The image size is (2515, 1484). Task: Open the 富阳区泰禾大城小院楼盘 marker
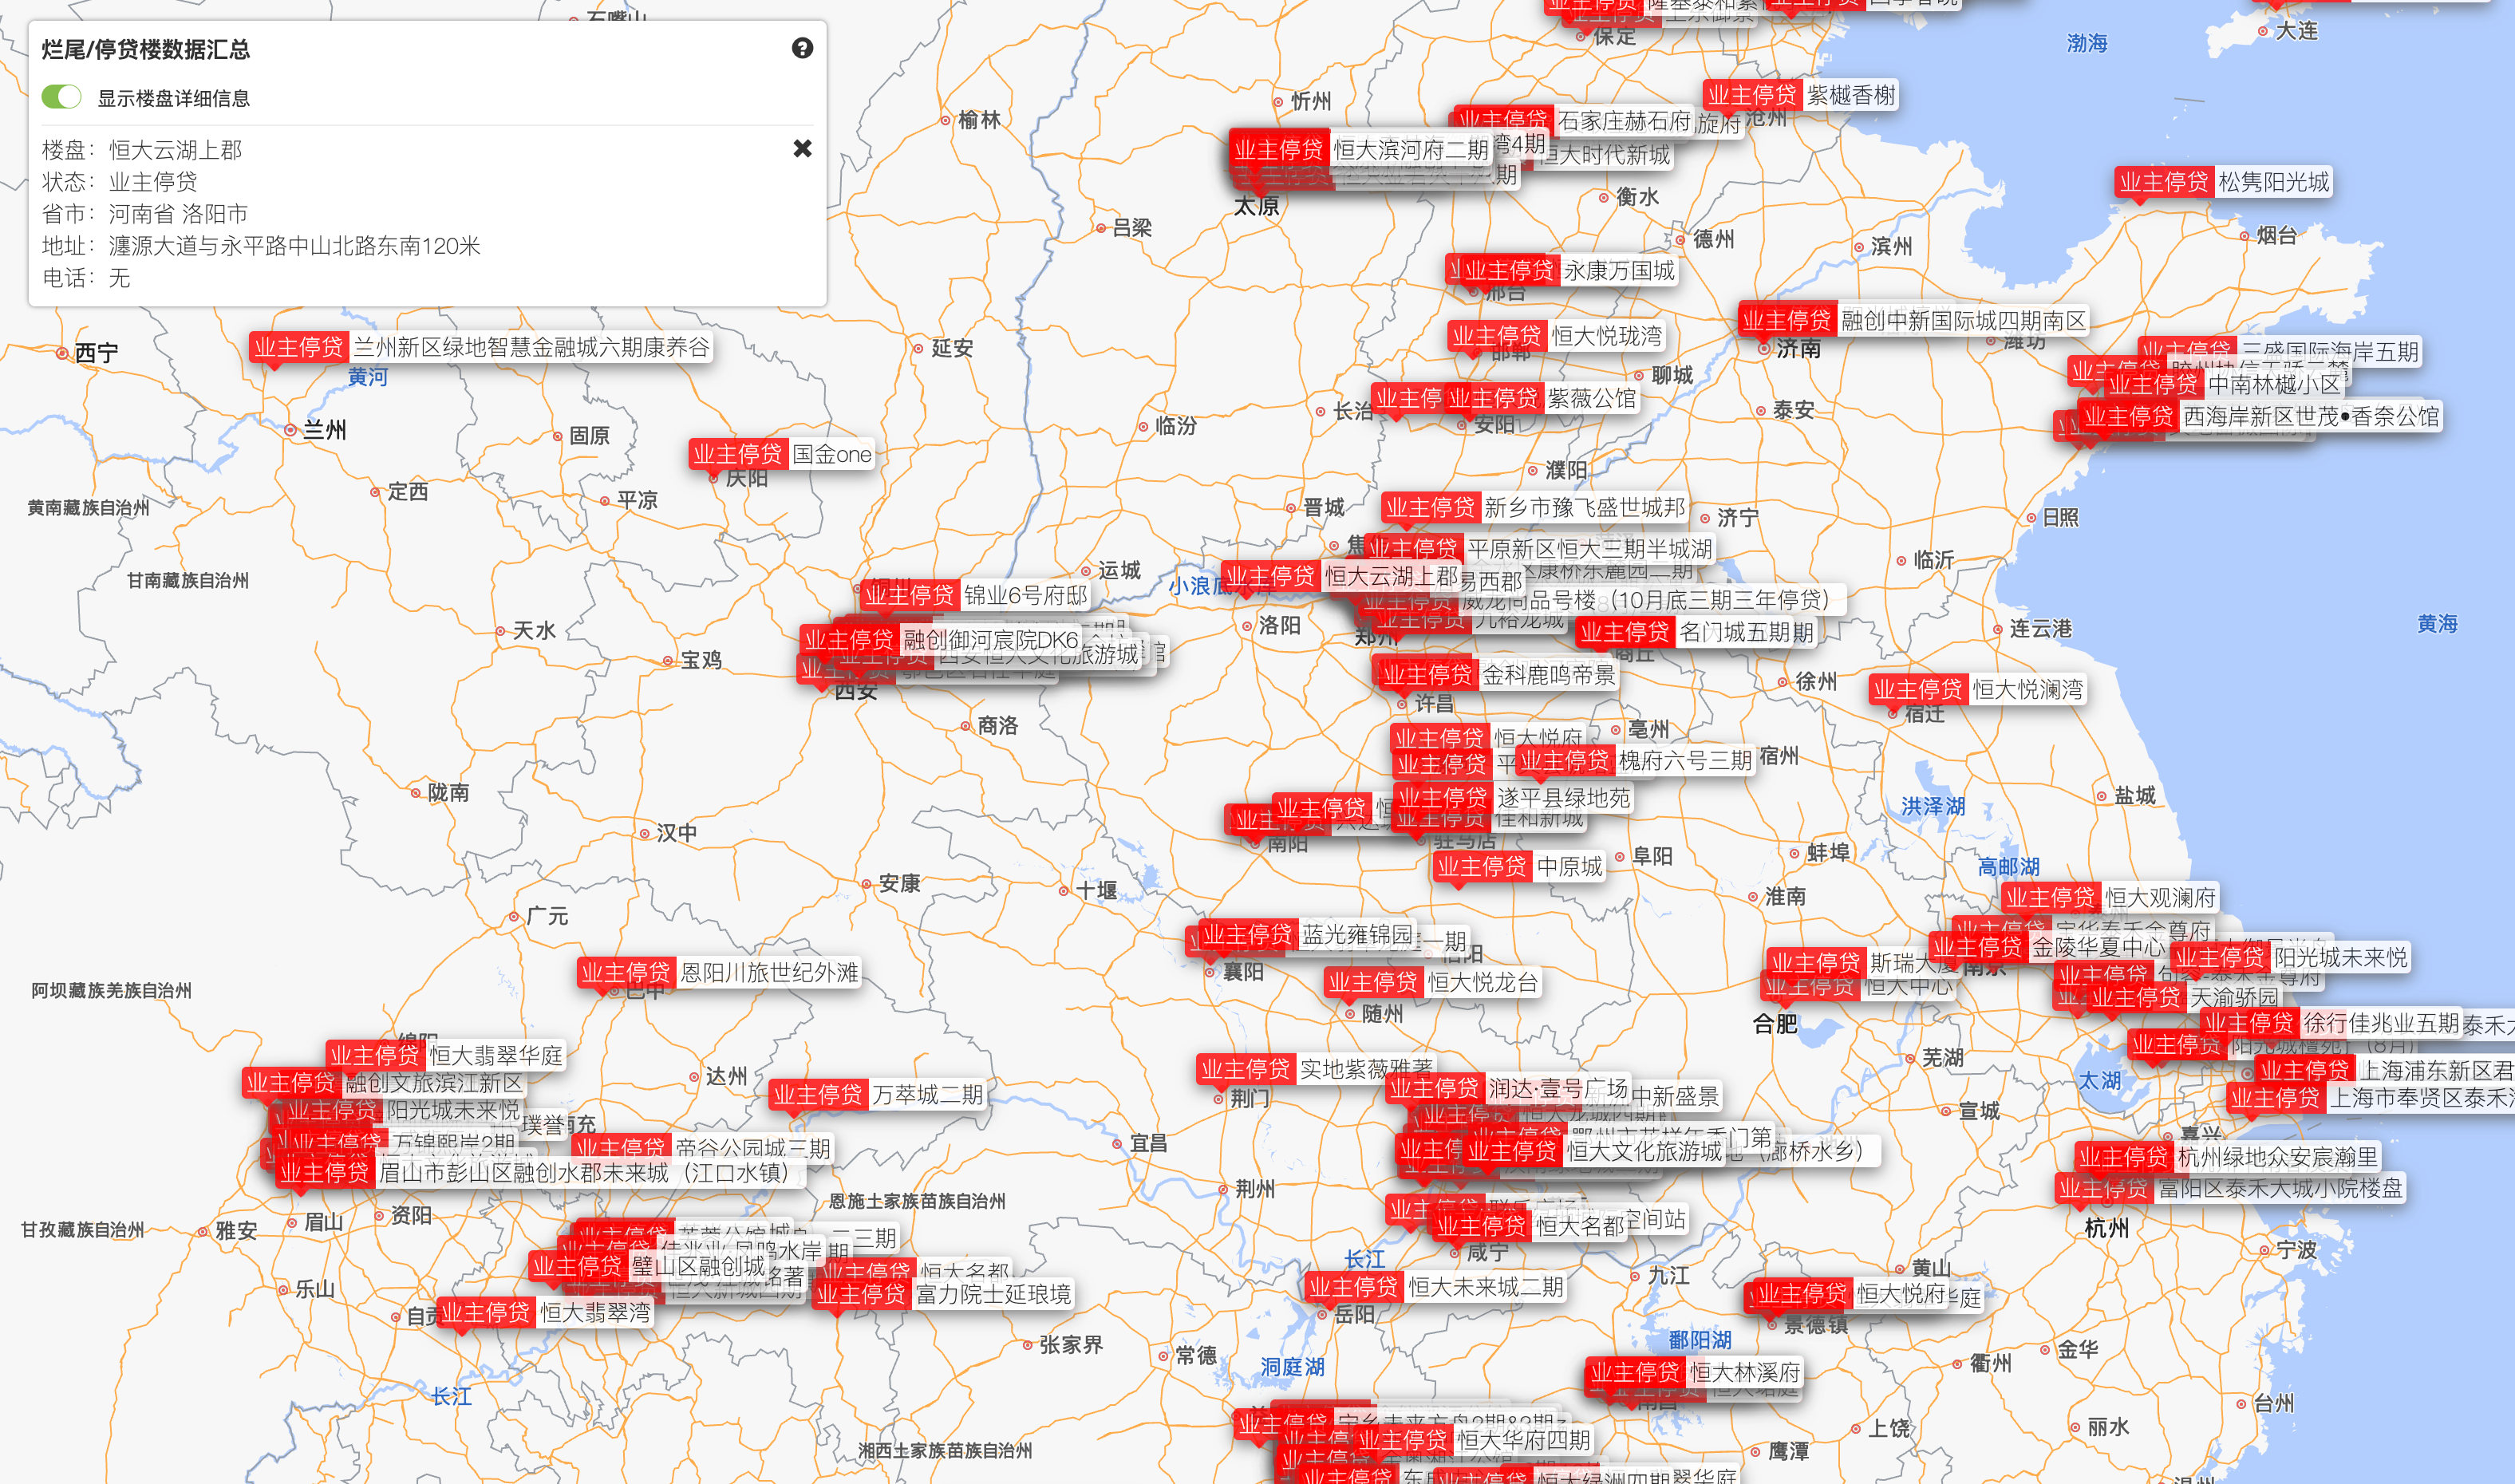click(2230, 1188)
